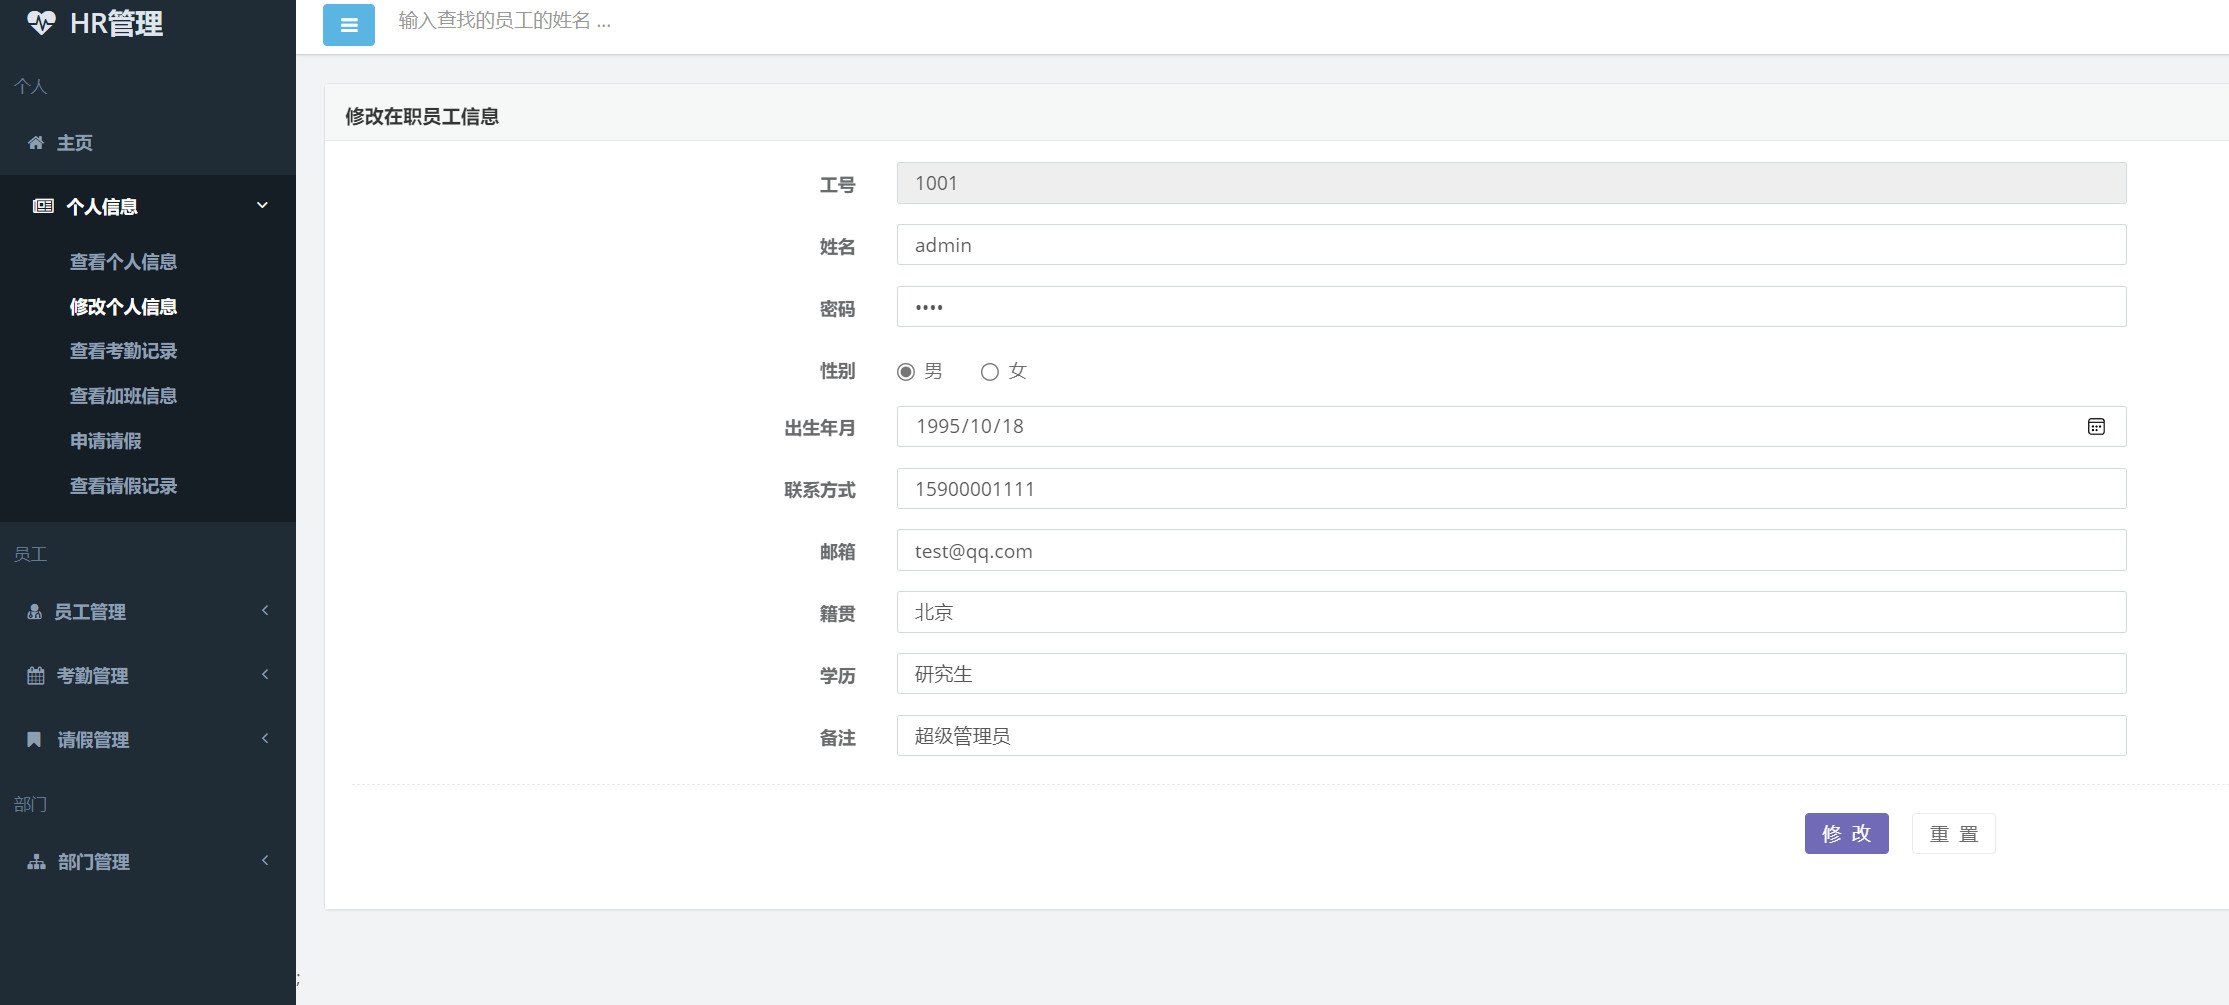The image size is (2229, 1005).
Task: Click the 籍贯 field containing 北京
Action: tap(1511, 612)
